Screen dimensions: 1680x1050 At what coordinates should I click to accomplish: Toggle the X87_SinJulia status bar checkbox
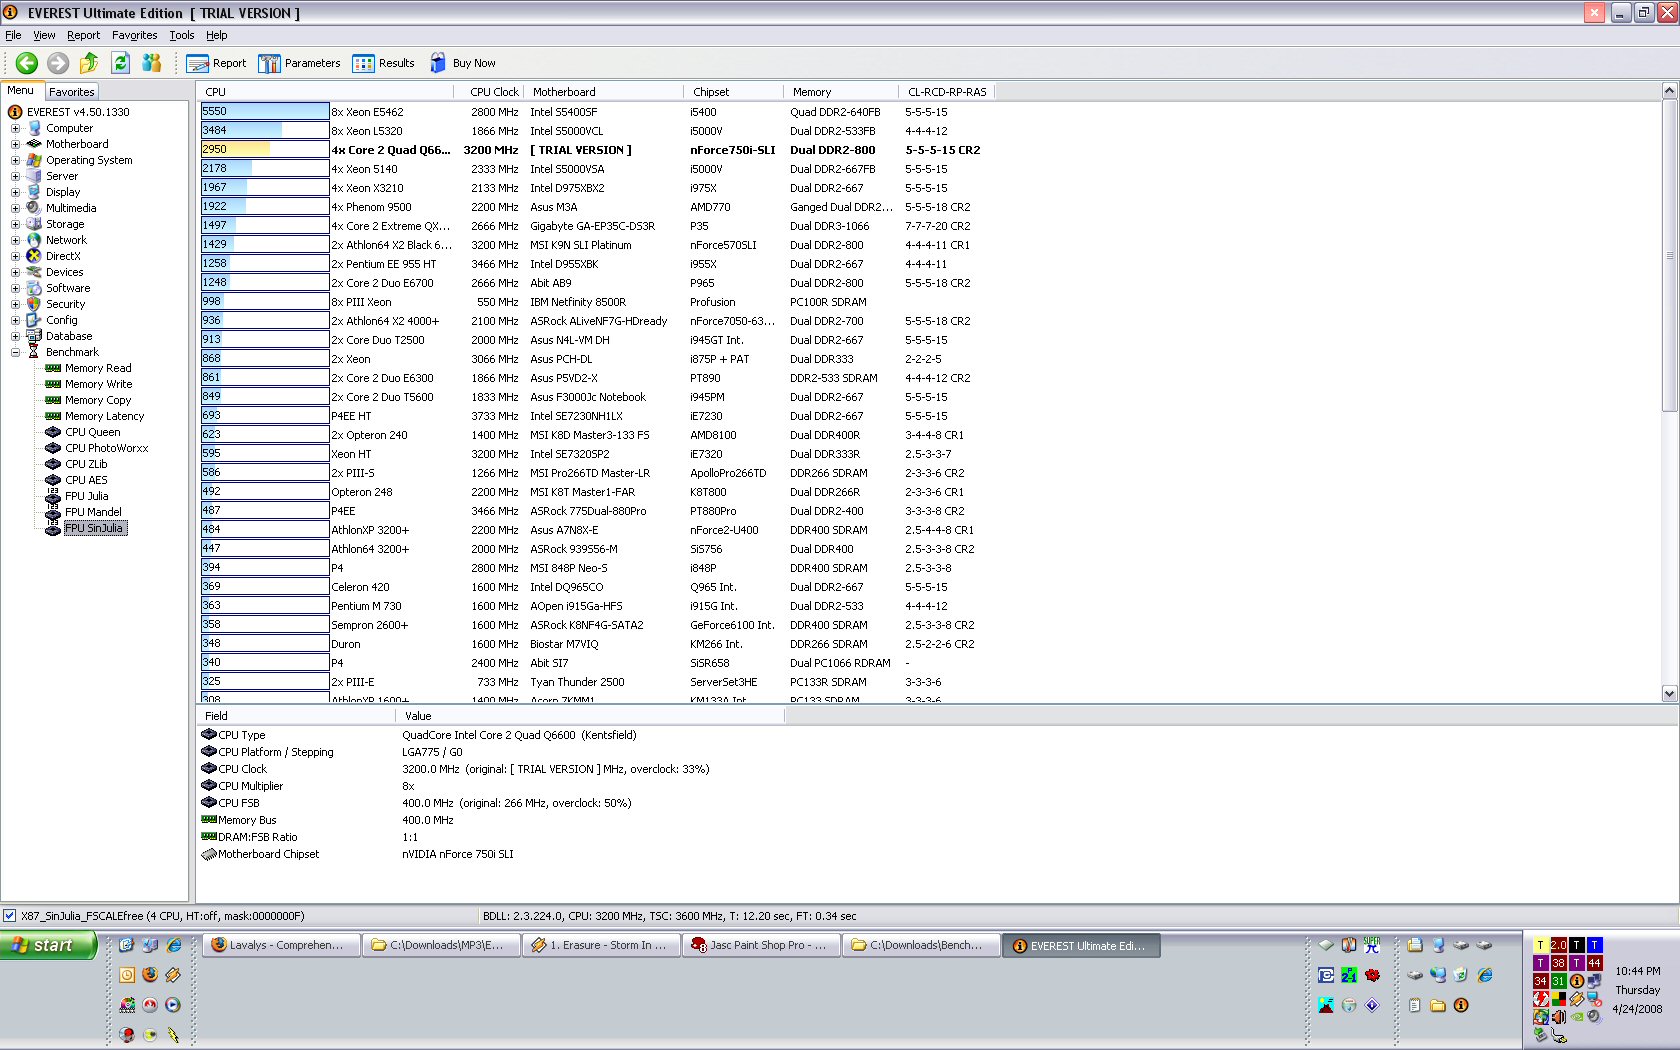10,916
